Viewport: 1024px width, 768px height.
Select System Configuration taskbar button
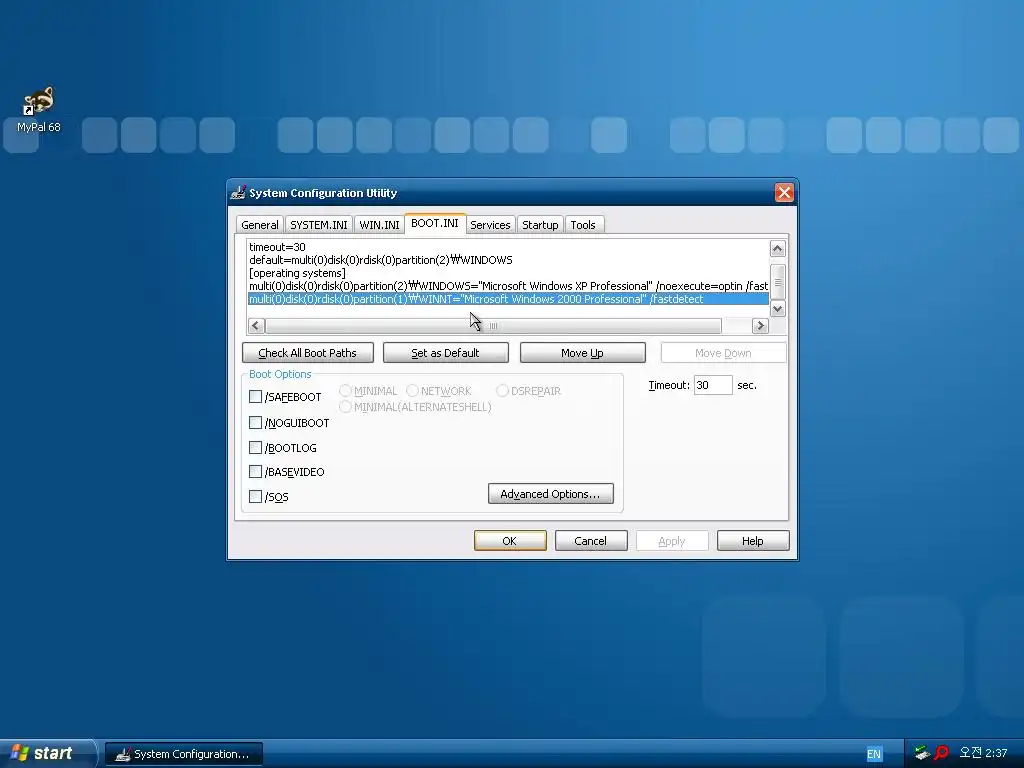[184, 754]
